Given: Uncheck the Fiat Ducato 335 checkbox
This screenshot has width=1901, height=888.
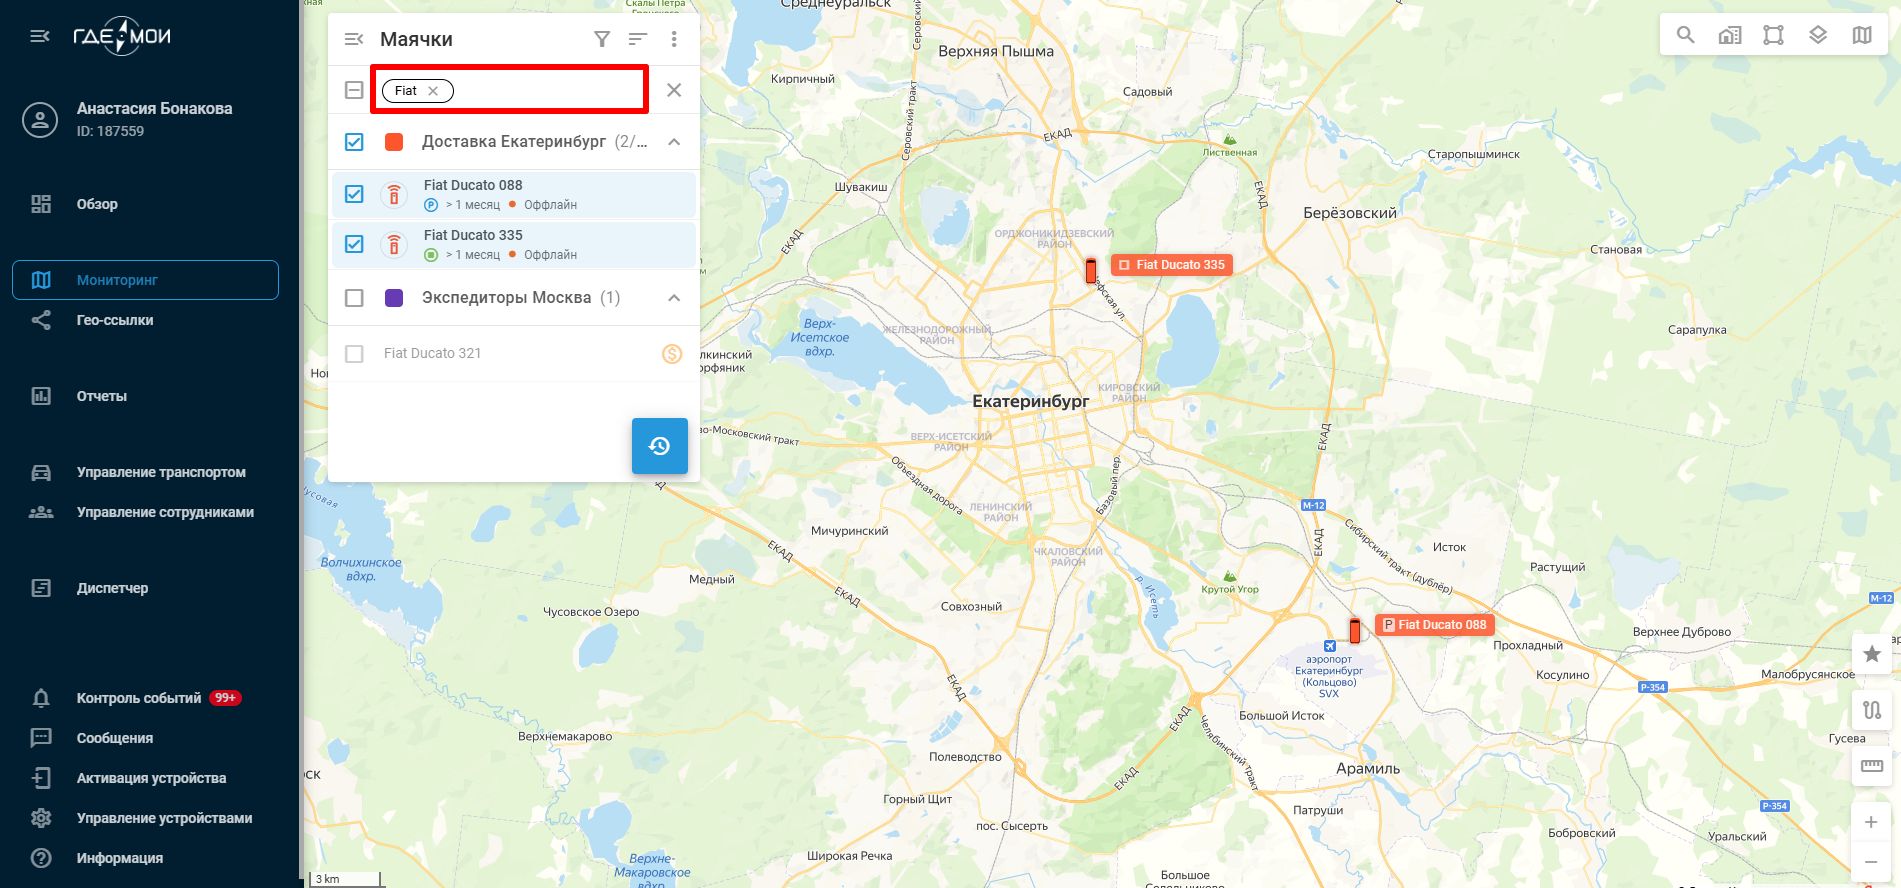Looking at the screenshot, I should click(354, 244).
